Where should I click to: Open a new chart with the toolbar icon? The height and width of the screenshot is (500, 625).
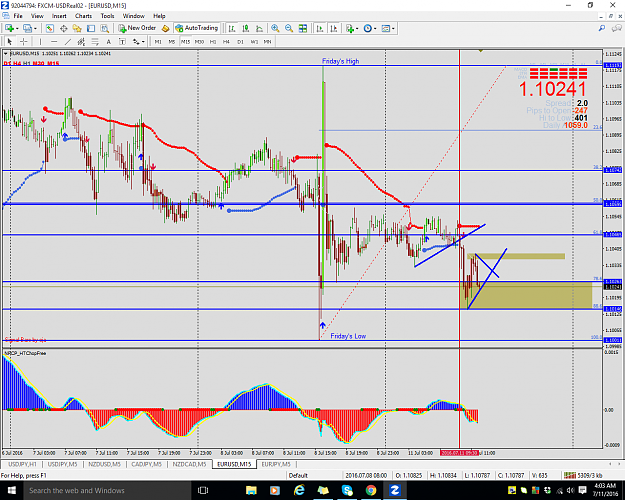[10, 28]
